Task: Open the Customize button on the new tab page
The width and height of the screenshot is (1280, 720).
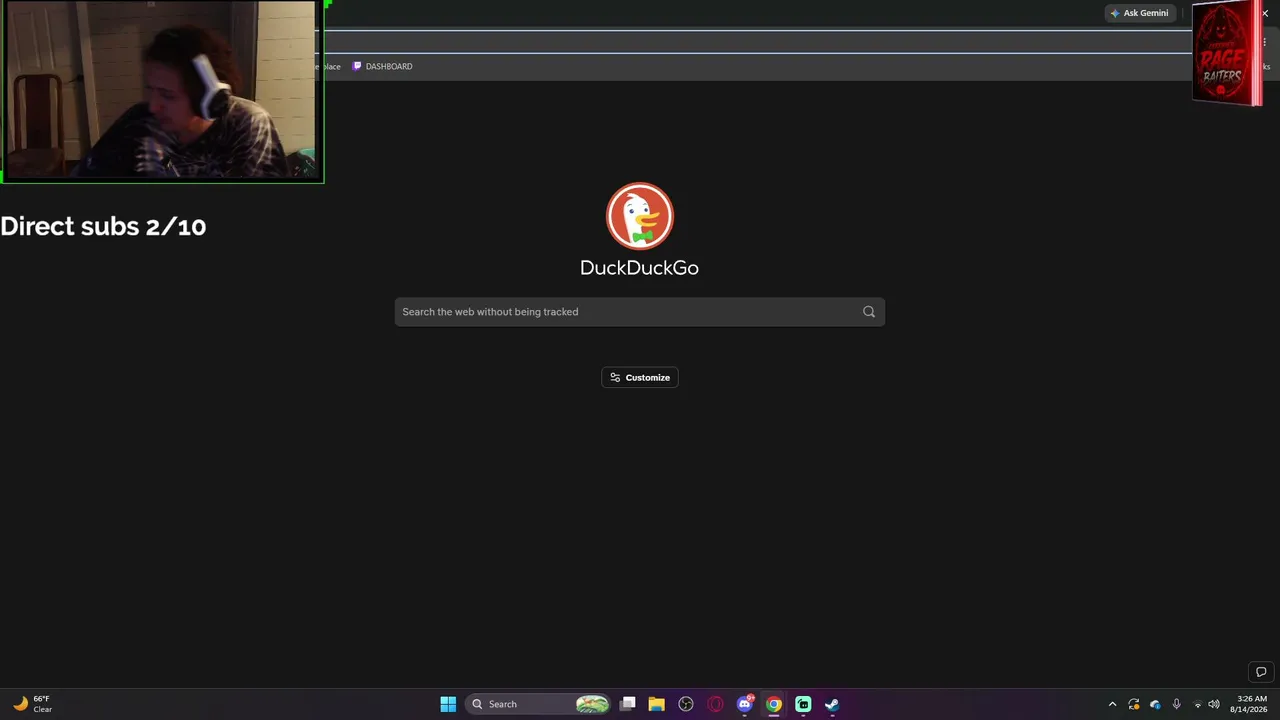Action: pos(640,377)
